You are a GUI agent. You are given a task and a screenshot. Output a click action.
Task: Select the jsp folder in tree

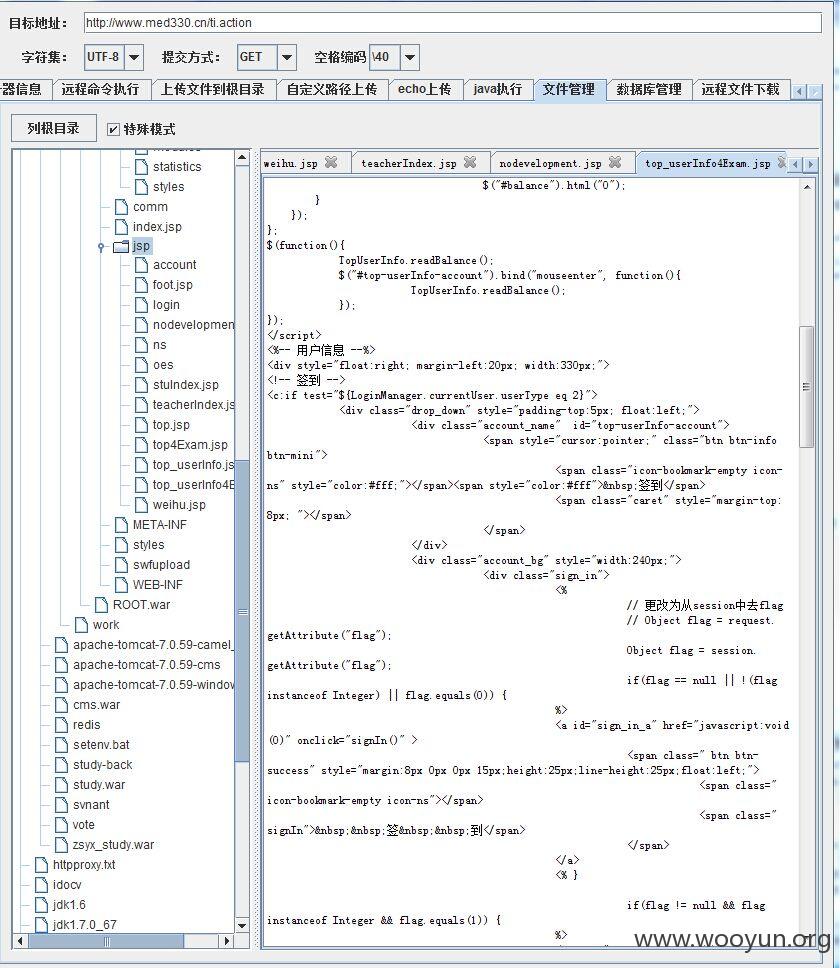click(x=141, y=246)
